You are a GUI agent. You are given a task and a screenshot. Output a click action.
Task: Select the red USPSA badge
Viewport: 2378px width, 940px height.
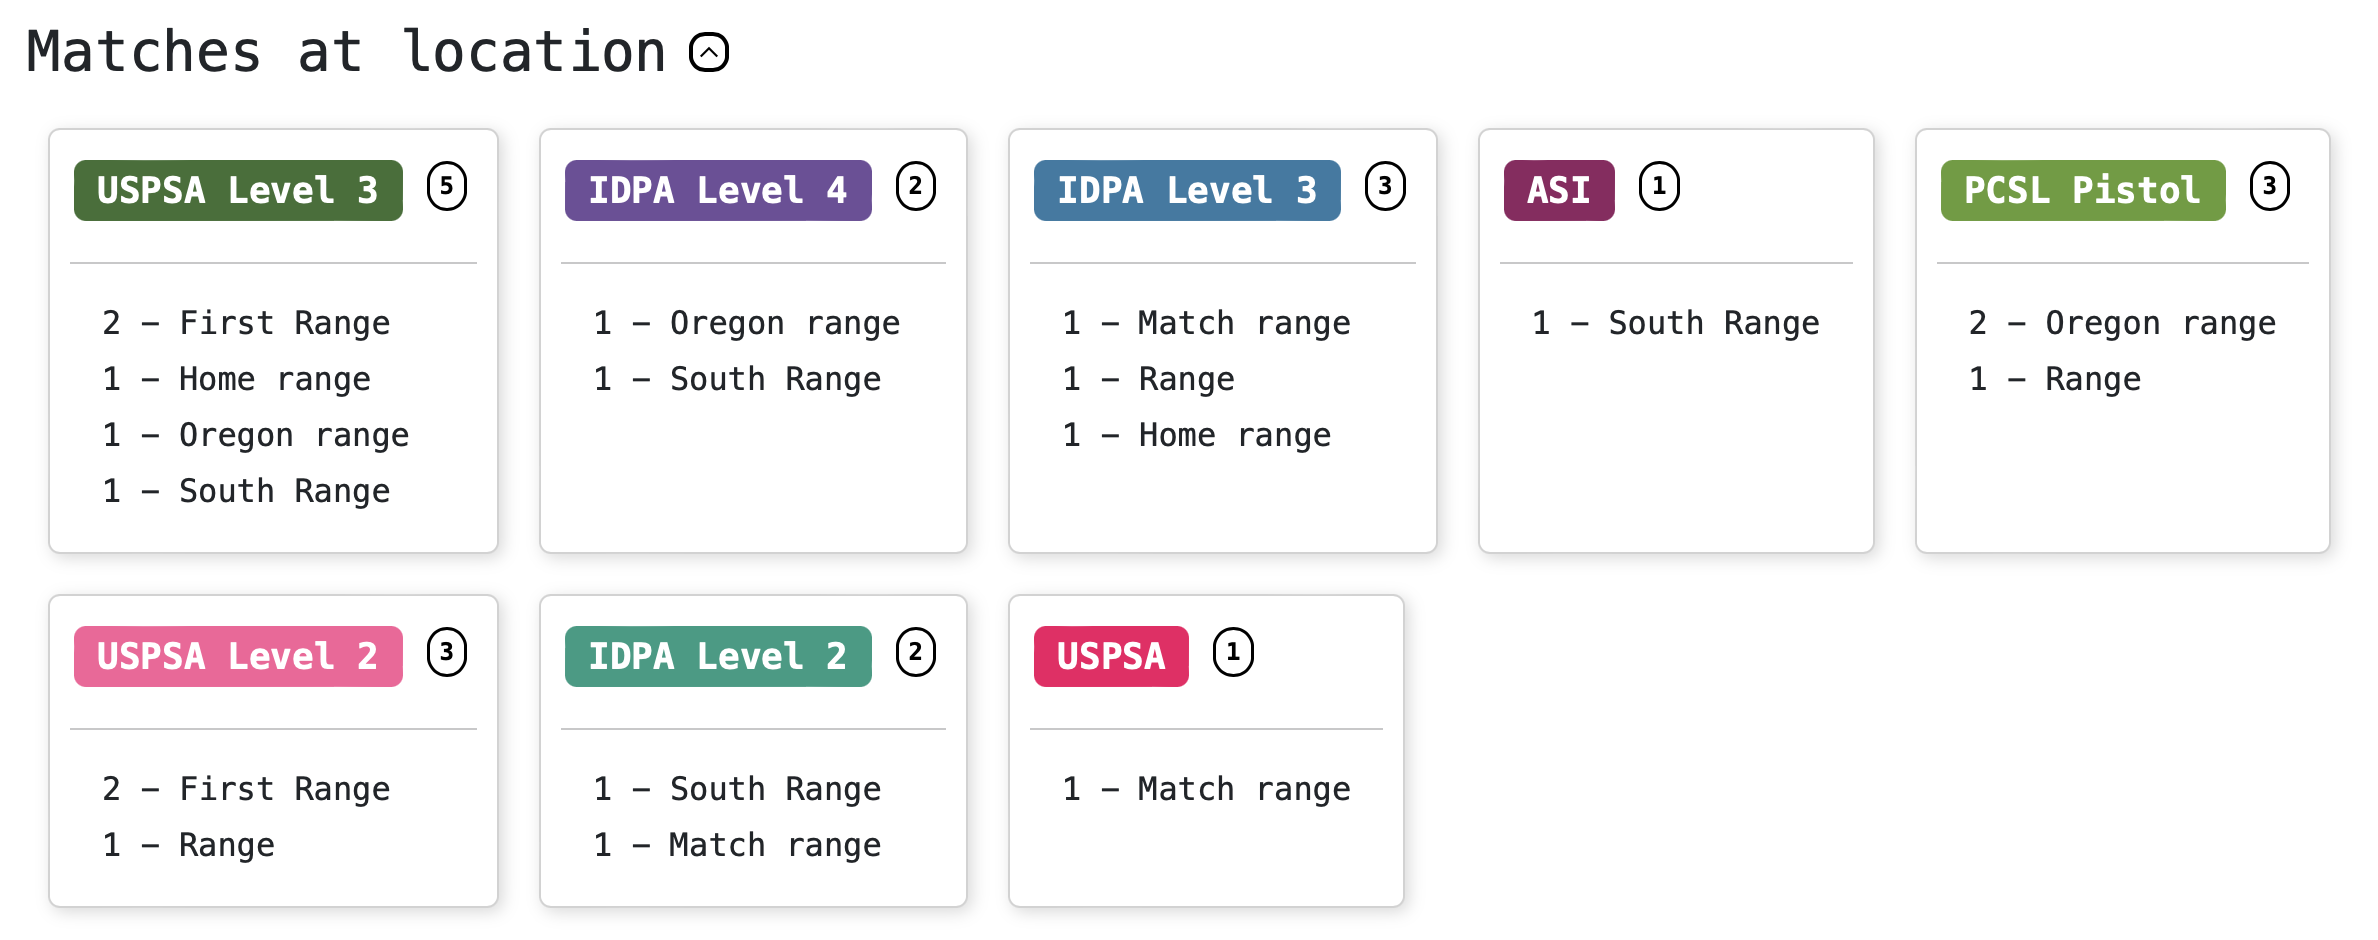[x=1111, y=656]
